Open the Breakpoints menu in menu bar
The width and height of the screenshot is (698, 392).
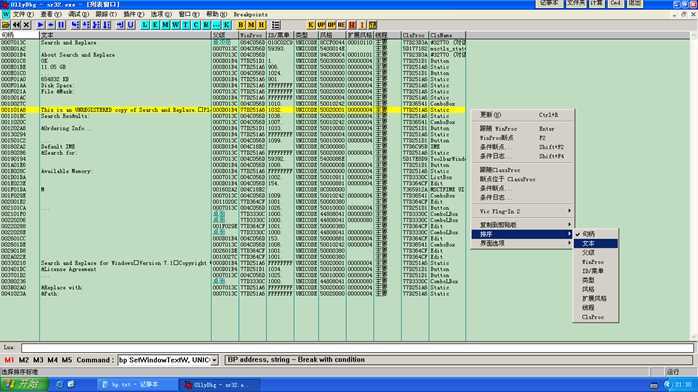pyautogui.click(x=251, y=15)
